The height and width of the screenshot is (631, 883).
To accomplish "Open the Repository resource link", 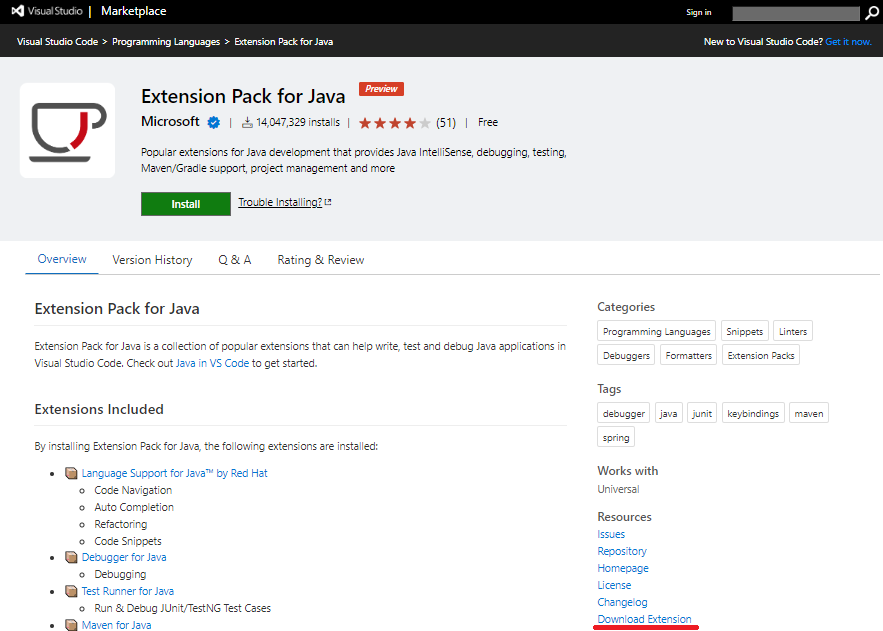I will [x=622, y=551].
